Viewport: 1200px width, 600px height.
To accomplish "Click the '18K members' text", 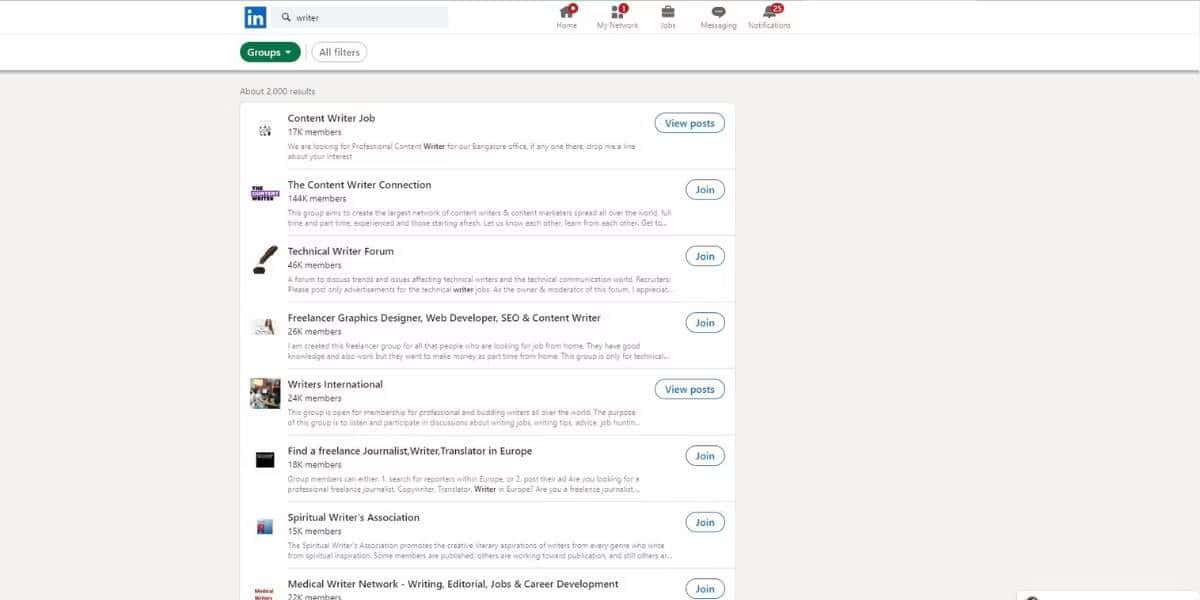I will click(314, 465).
